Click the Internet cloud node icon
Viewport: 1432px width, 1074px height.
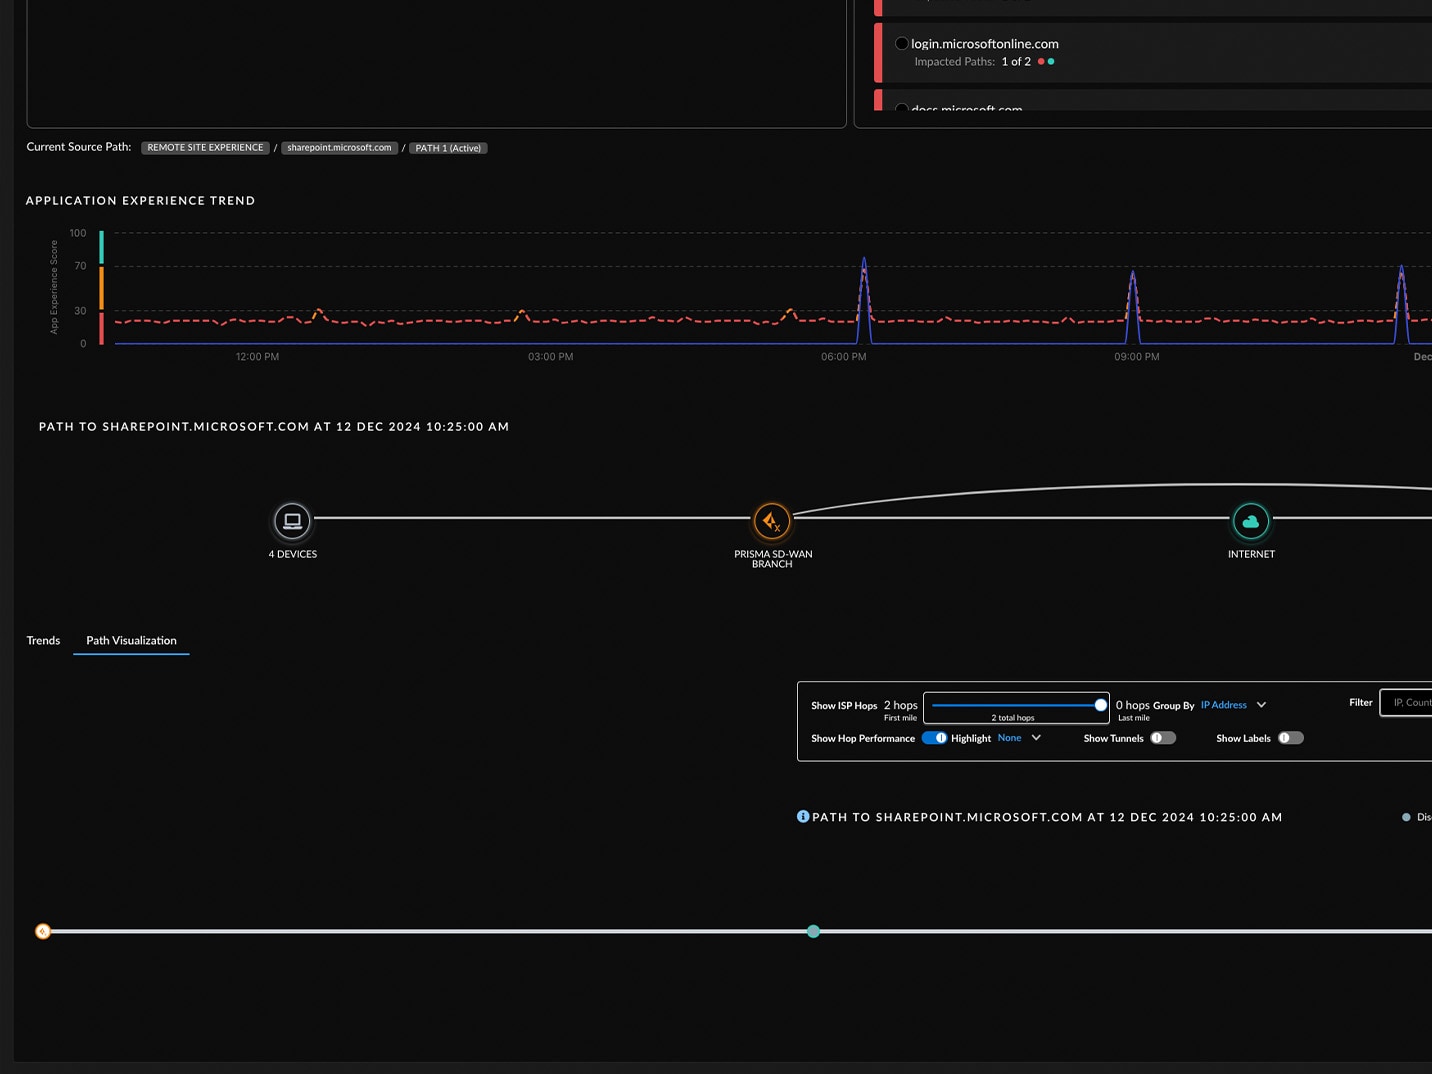click(1250, 520)
